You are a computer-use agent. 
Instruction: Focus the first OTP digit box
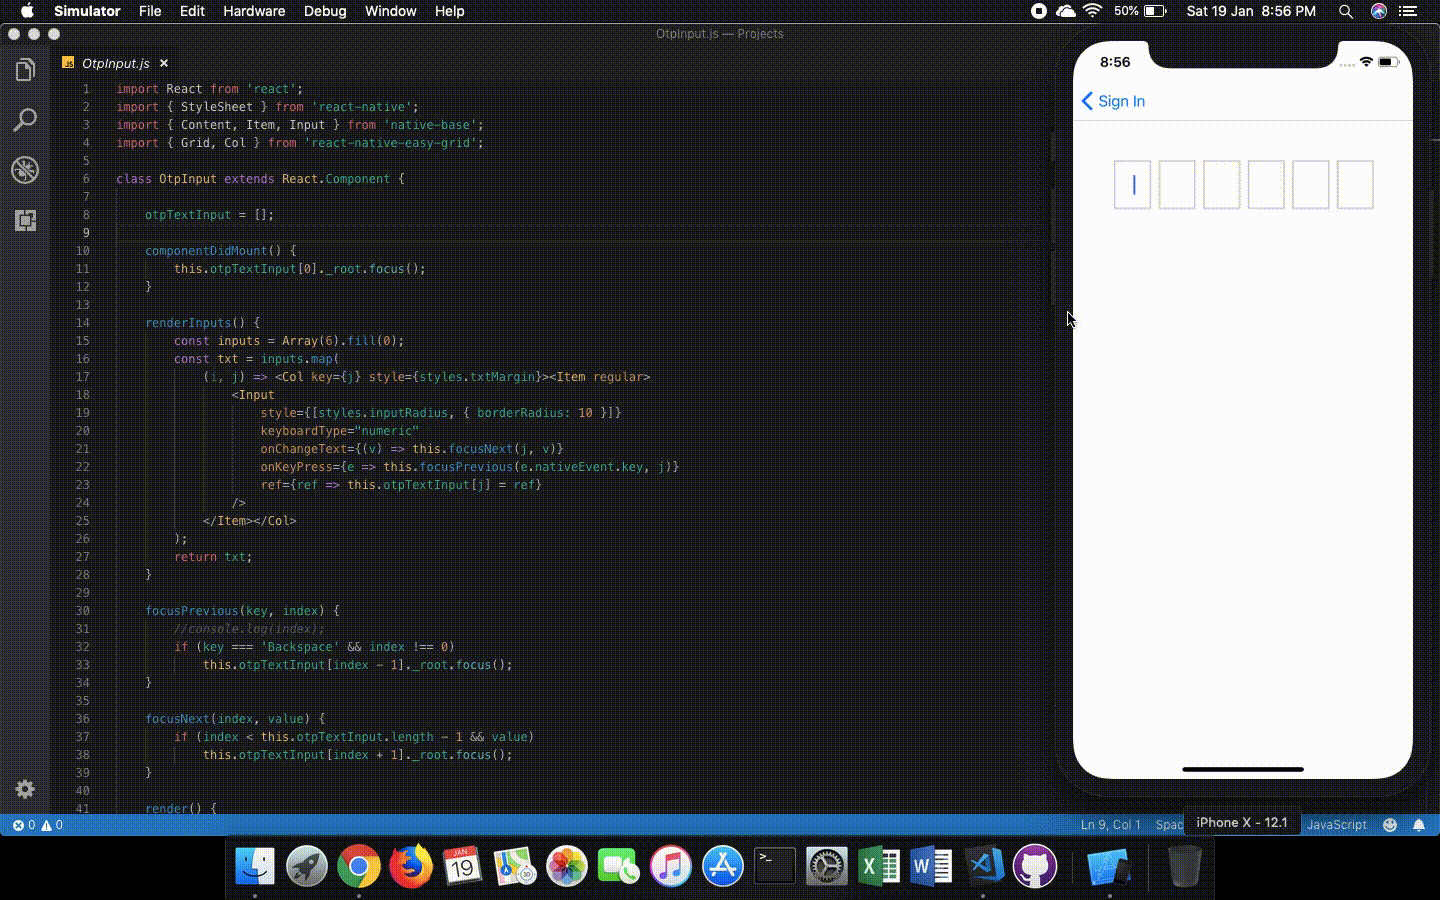pyautogui.click(x=1132, y=185)
